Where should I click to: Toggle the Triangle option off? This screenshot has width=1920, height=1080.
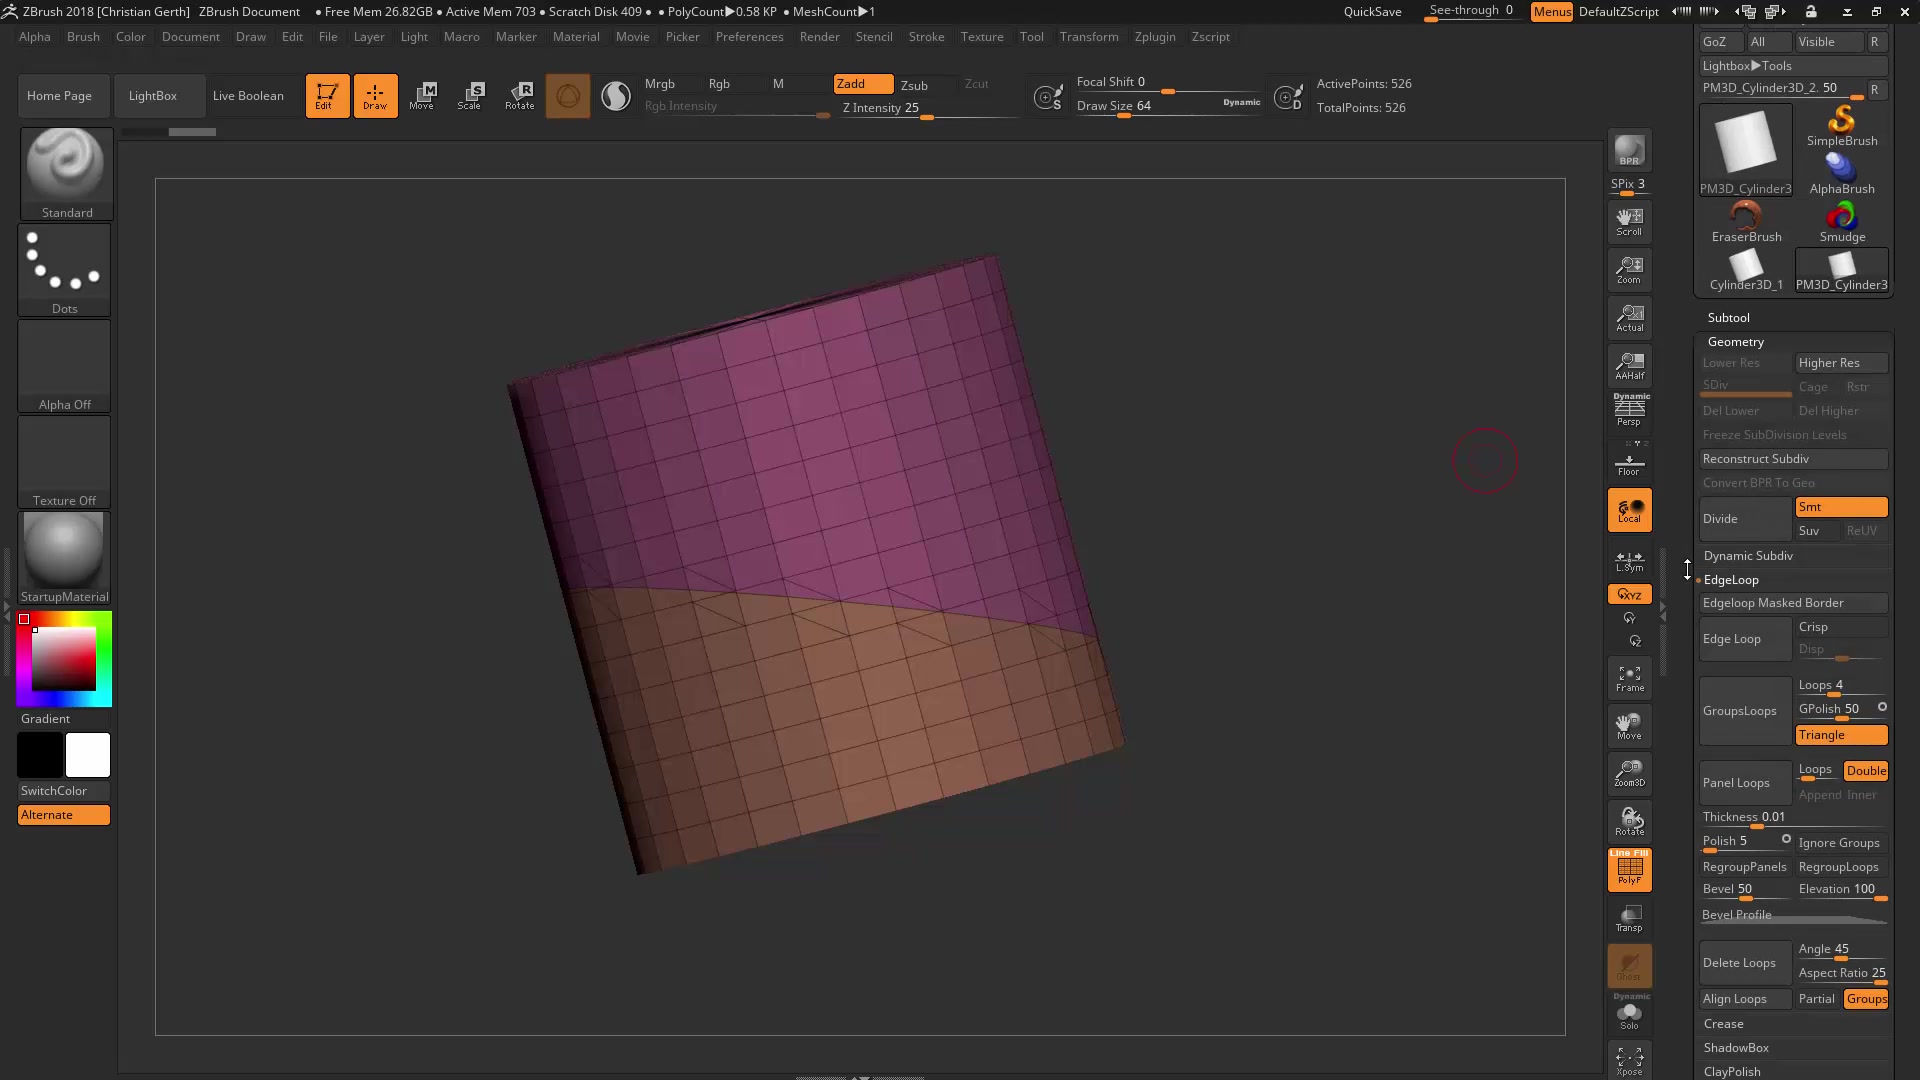click(1840, 735)
